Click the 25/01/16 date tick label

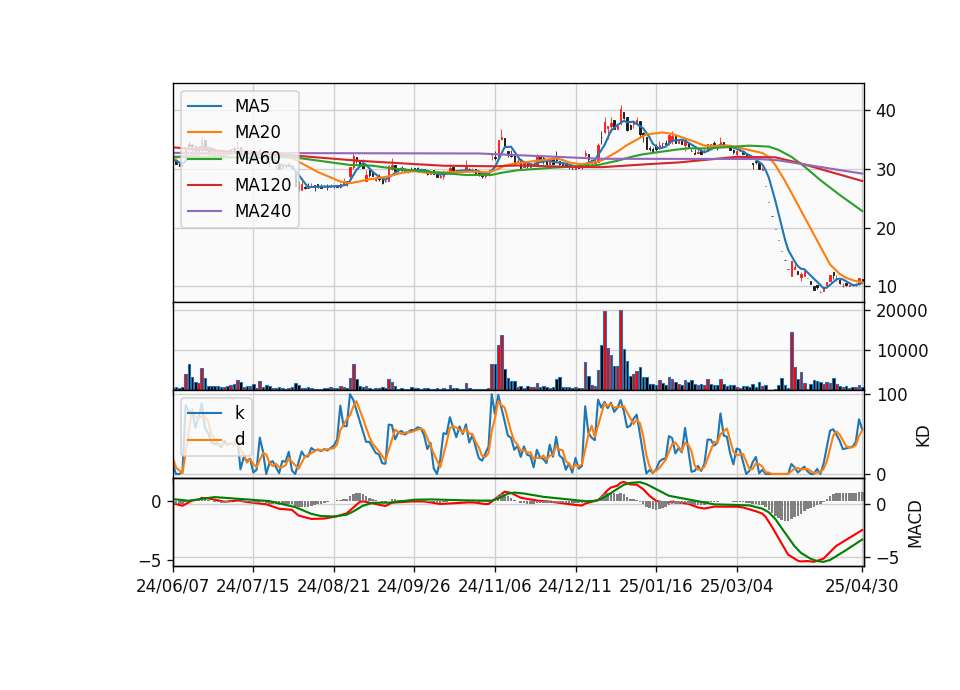pos(656,586)
